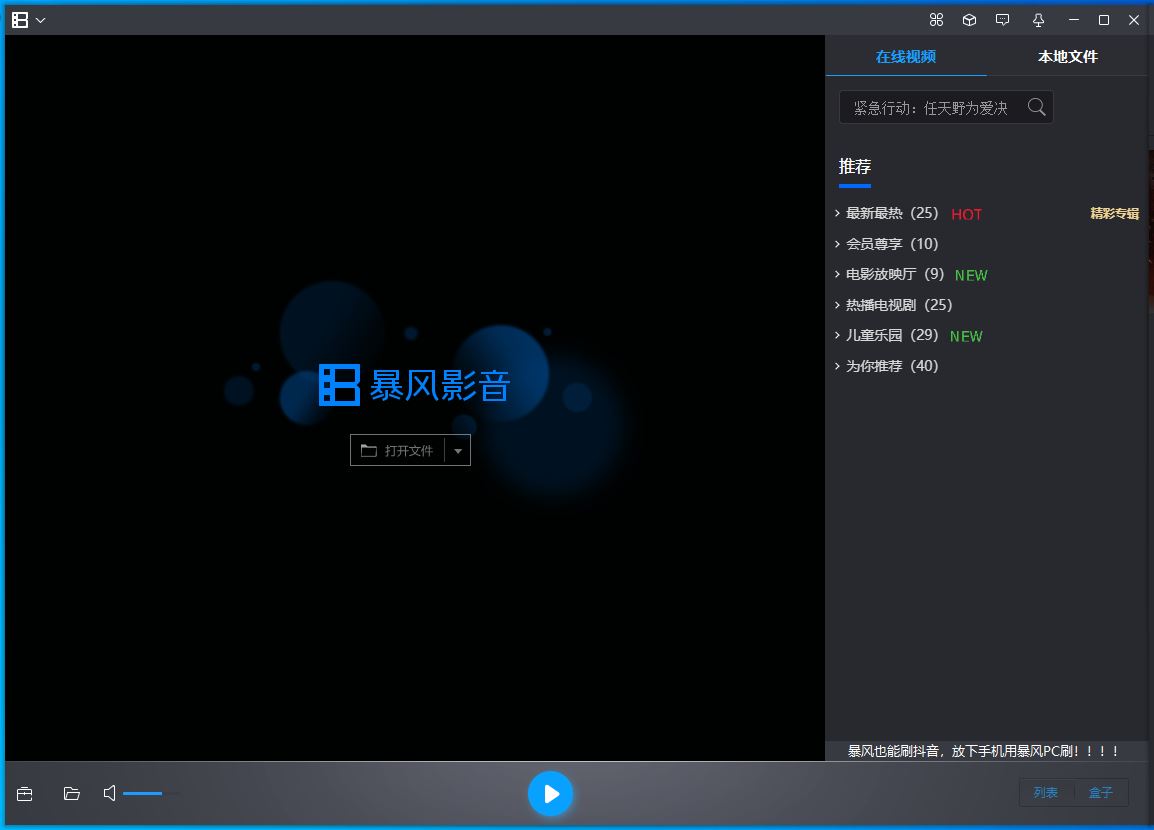Image resolution: width=1154 pixels, height=830 pixels.
Task: Toggle the 盒子 view mode
Action: 1101,792
